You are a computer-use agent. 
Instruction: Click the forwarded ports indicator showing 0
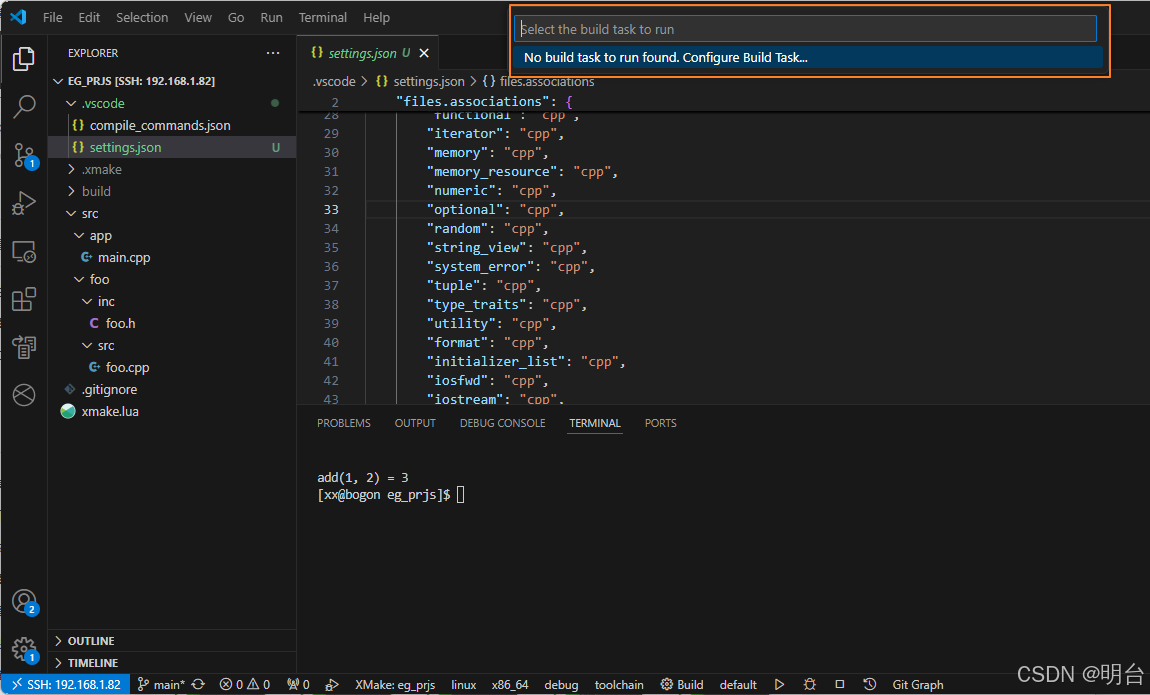[x=299, y=685]
